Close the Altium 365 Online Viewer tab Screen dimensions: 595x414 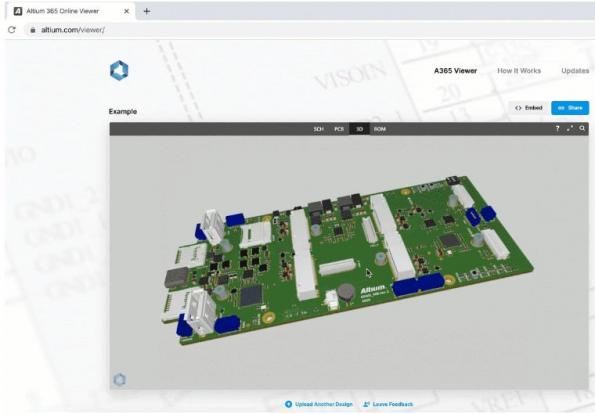click(x=126, y=11)
